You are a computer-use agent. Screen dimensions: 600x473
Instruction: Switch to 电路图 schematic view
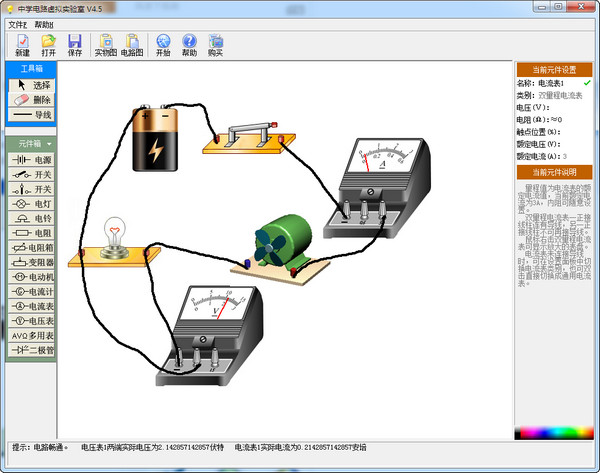click(132, 45)
